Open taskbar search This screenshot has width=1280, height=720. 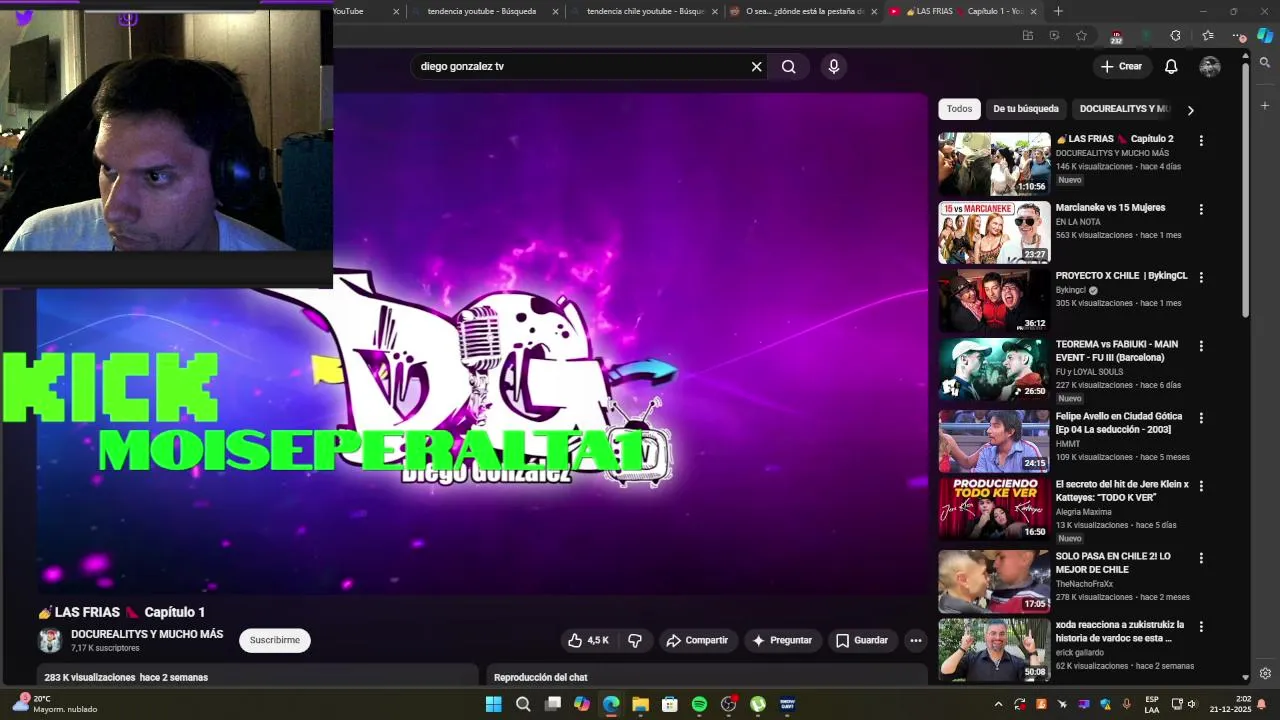coord(523,704)
